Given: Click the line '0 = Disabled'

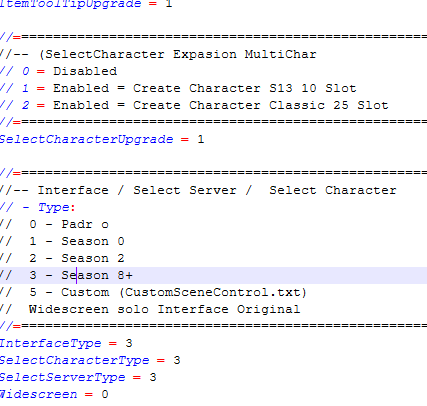Looking at the screenshot, I should 69,71.
